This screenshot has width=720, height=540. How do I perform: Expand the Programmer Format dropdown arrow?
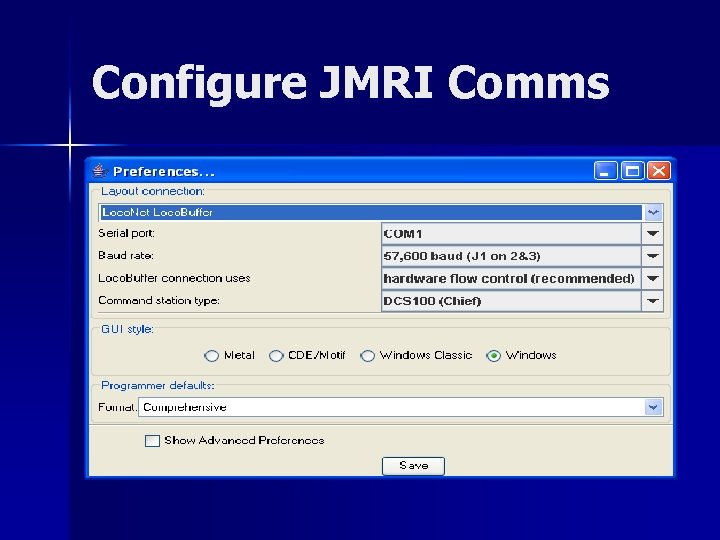[x=653, y=407]
